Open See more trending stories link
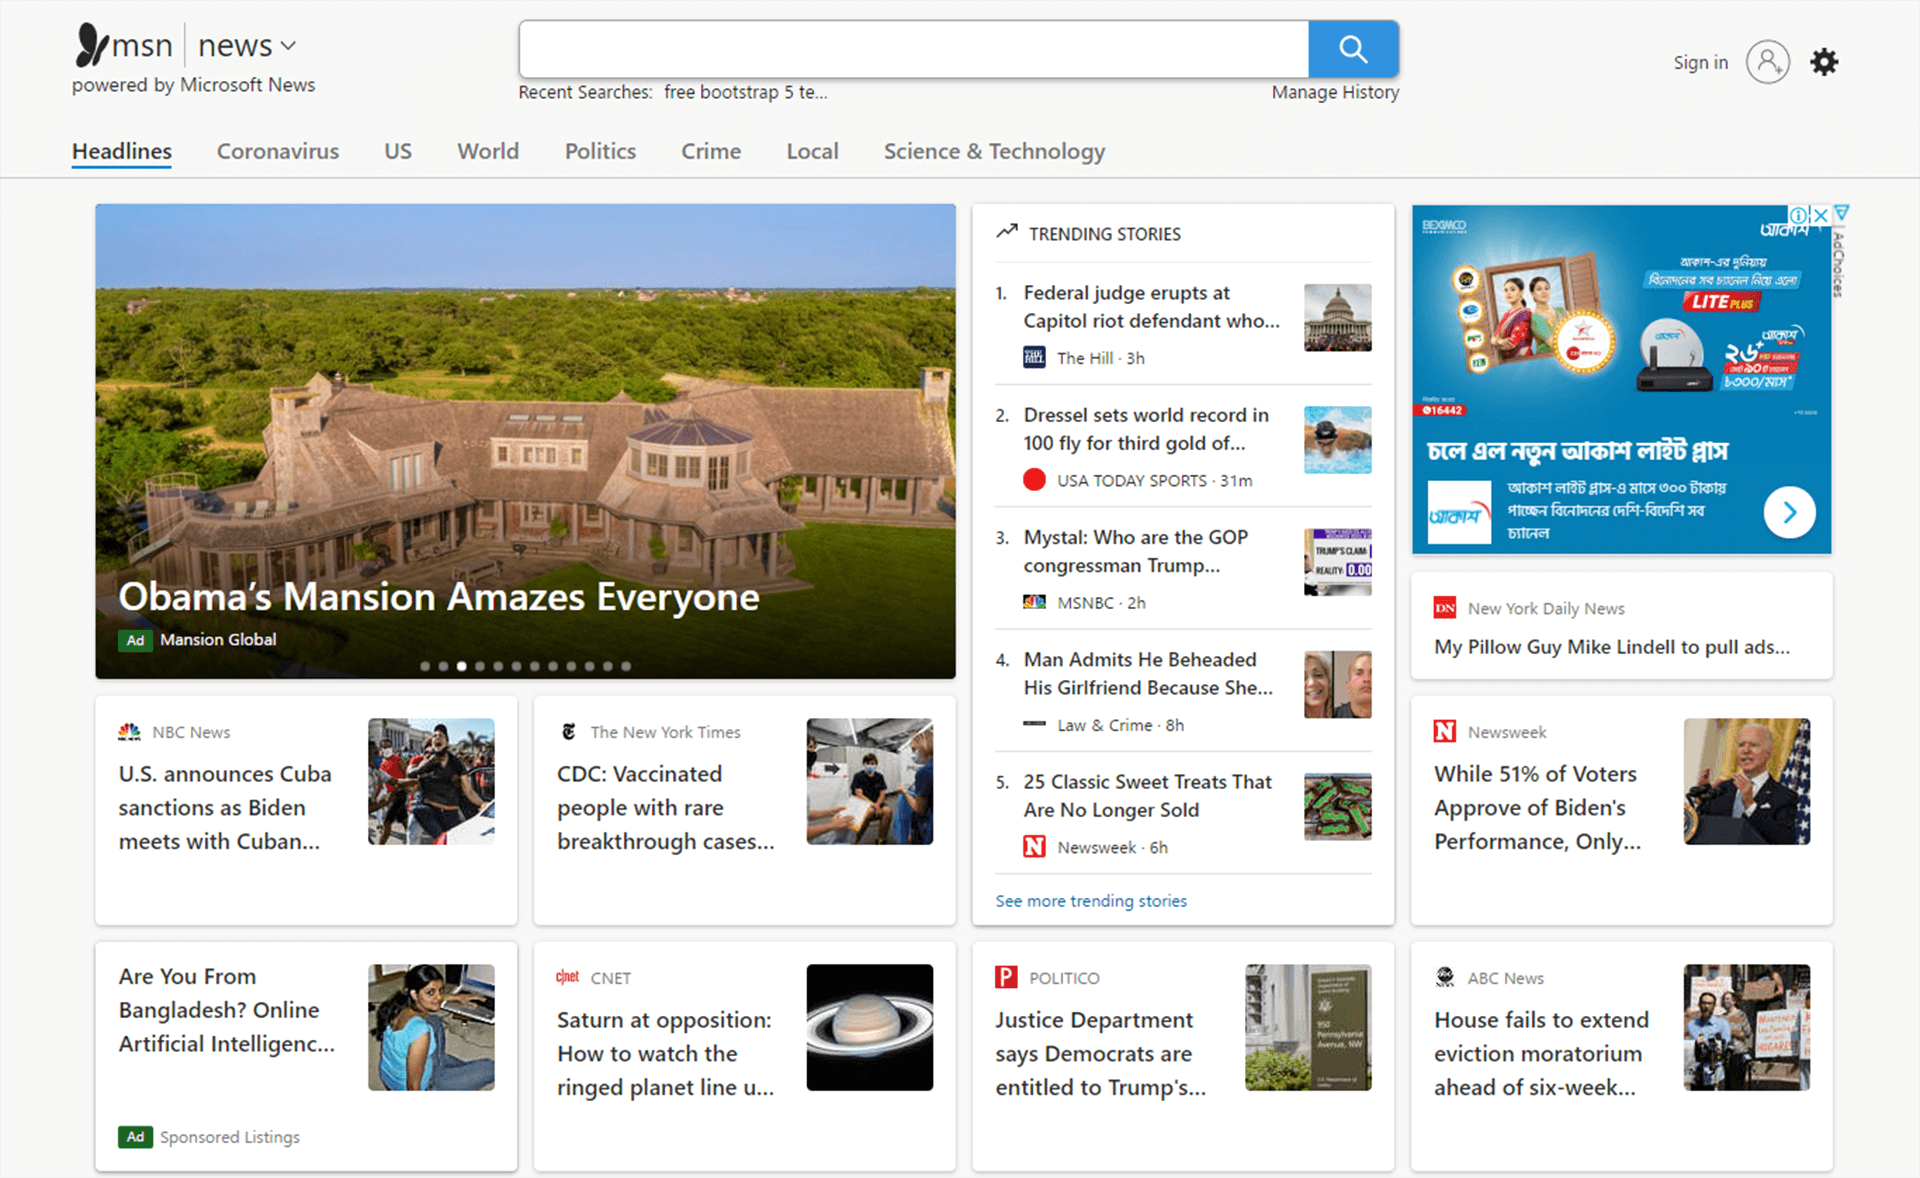The width and height of the screenshot is (1920, 1178). click(1091, 901)
